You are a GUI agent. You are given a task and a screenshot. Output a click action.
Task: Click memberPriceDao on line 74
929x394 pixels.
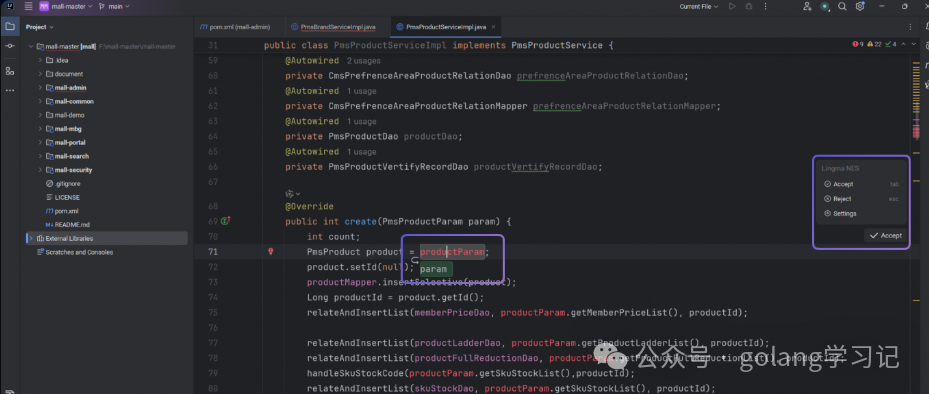click(452, 312)
